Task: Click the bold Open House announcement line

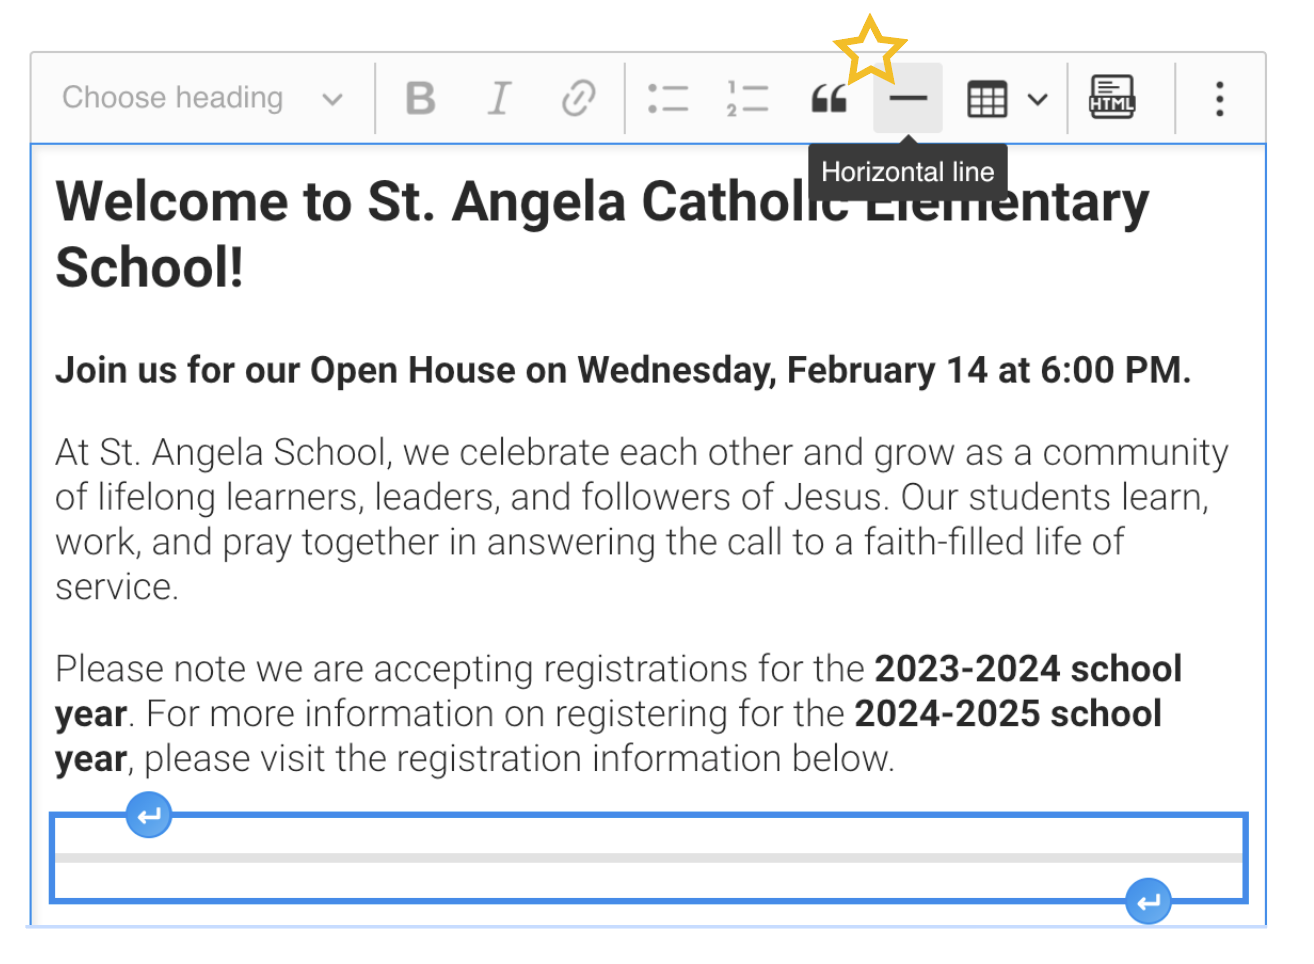Action: pos(622,371)
